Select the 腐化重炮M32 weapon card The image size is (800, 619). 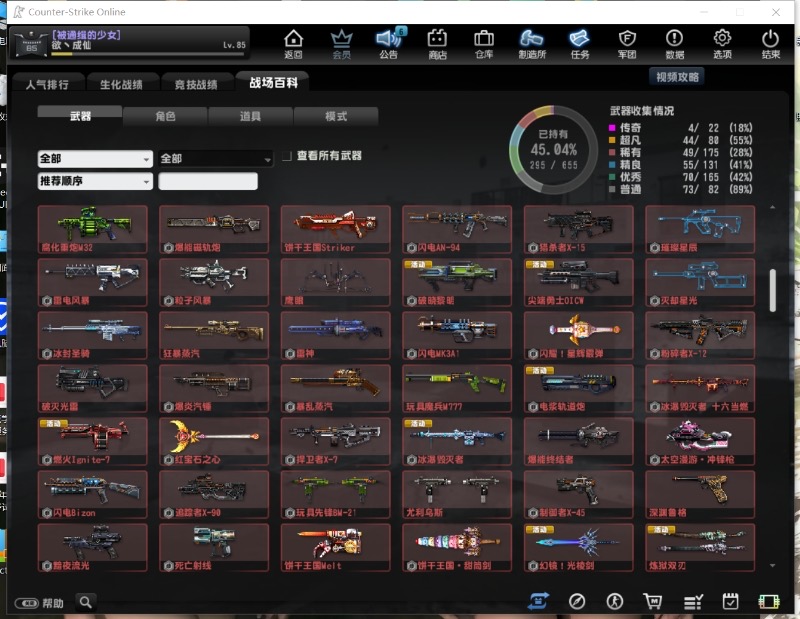(x=92, y=230)
